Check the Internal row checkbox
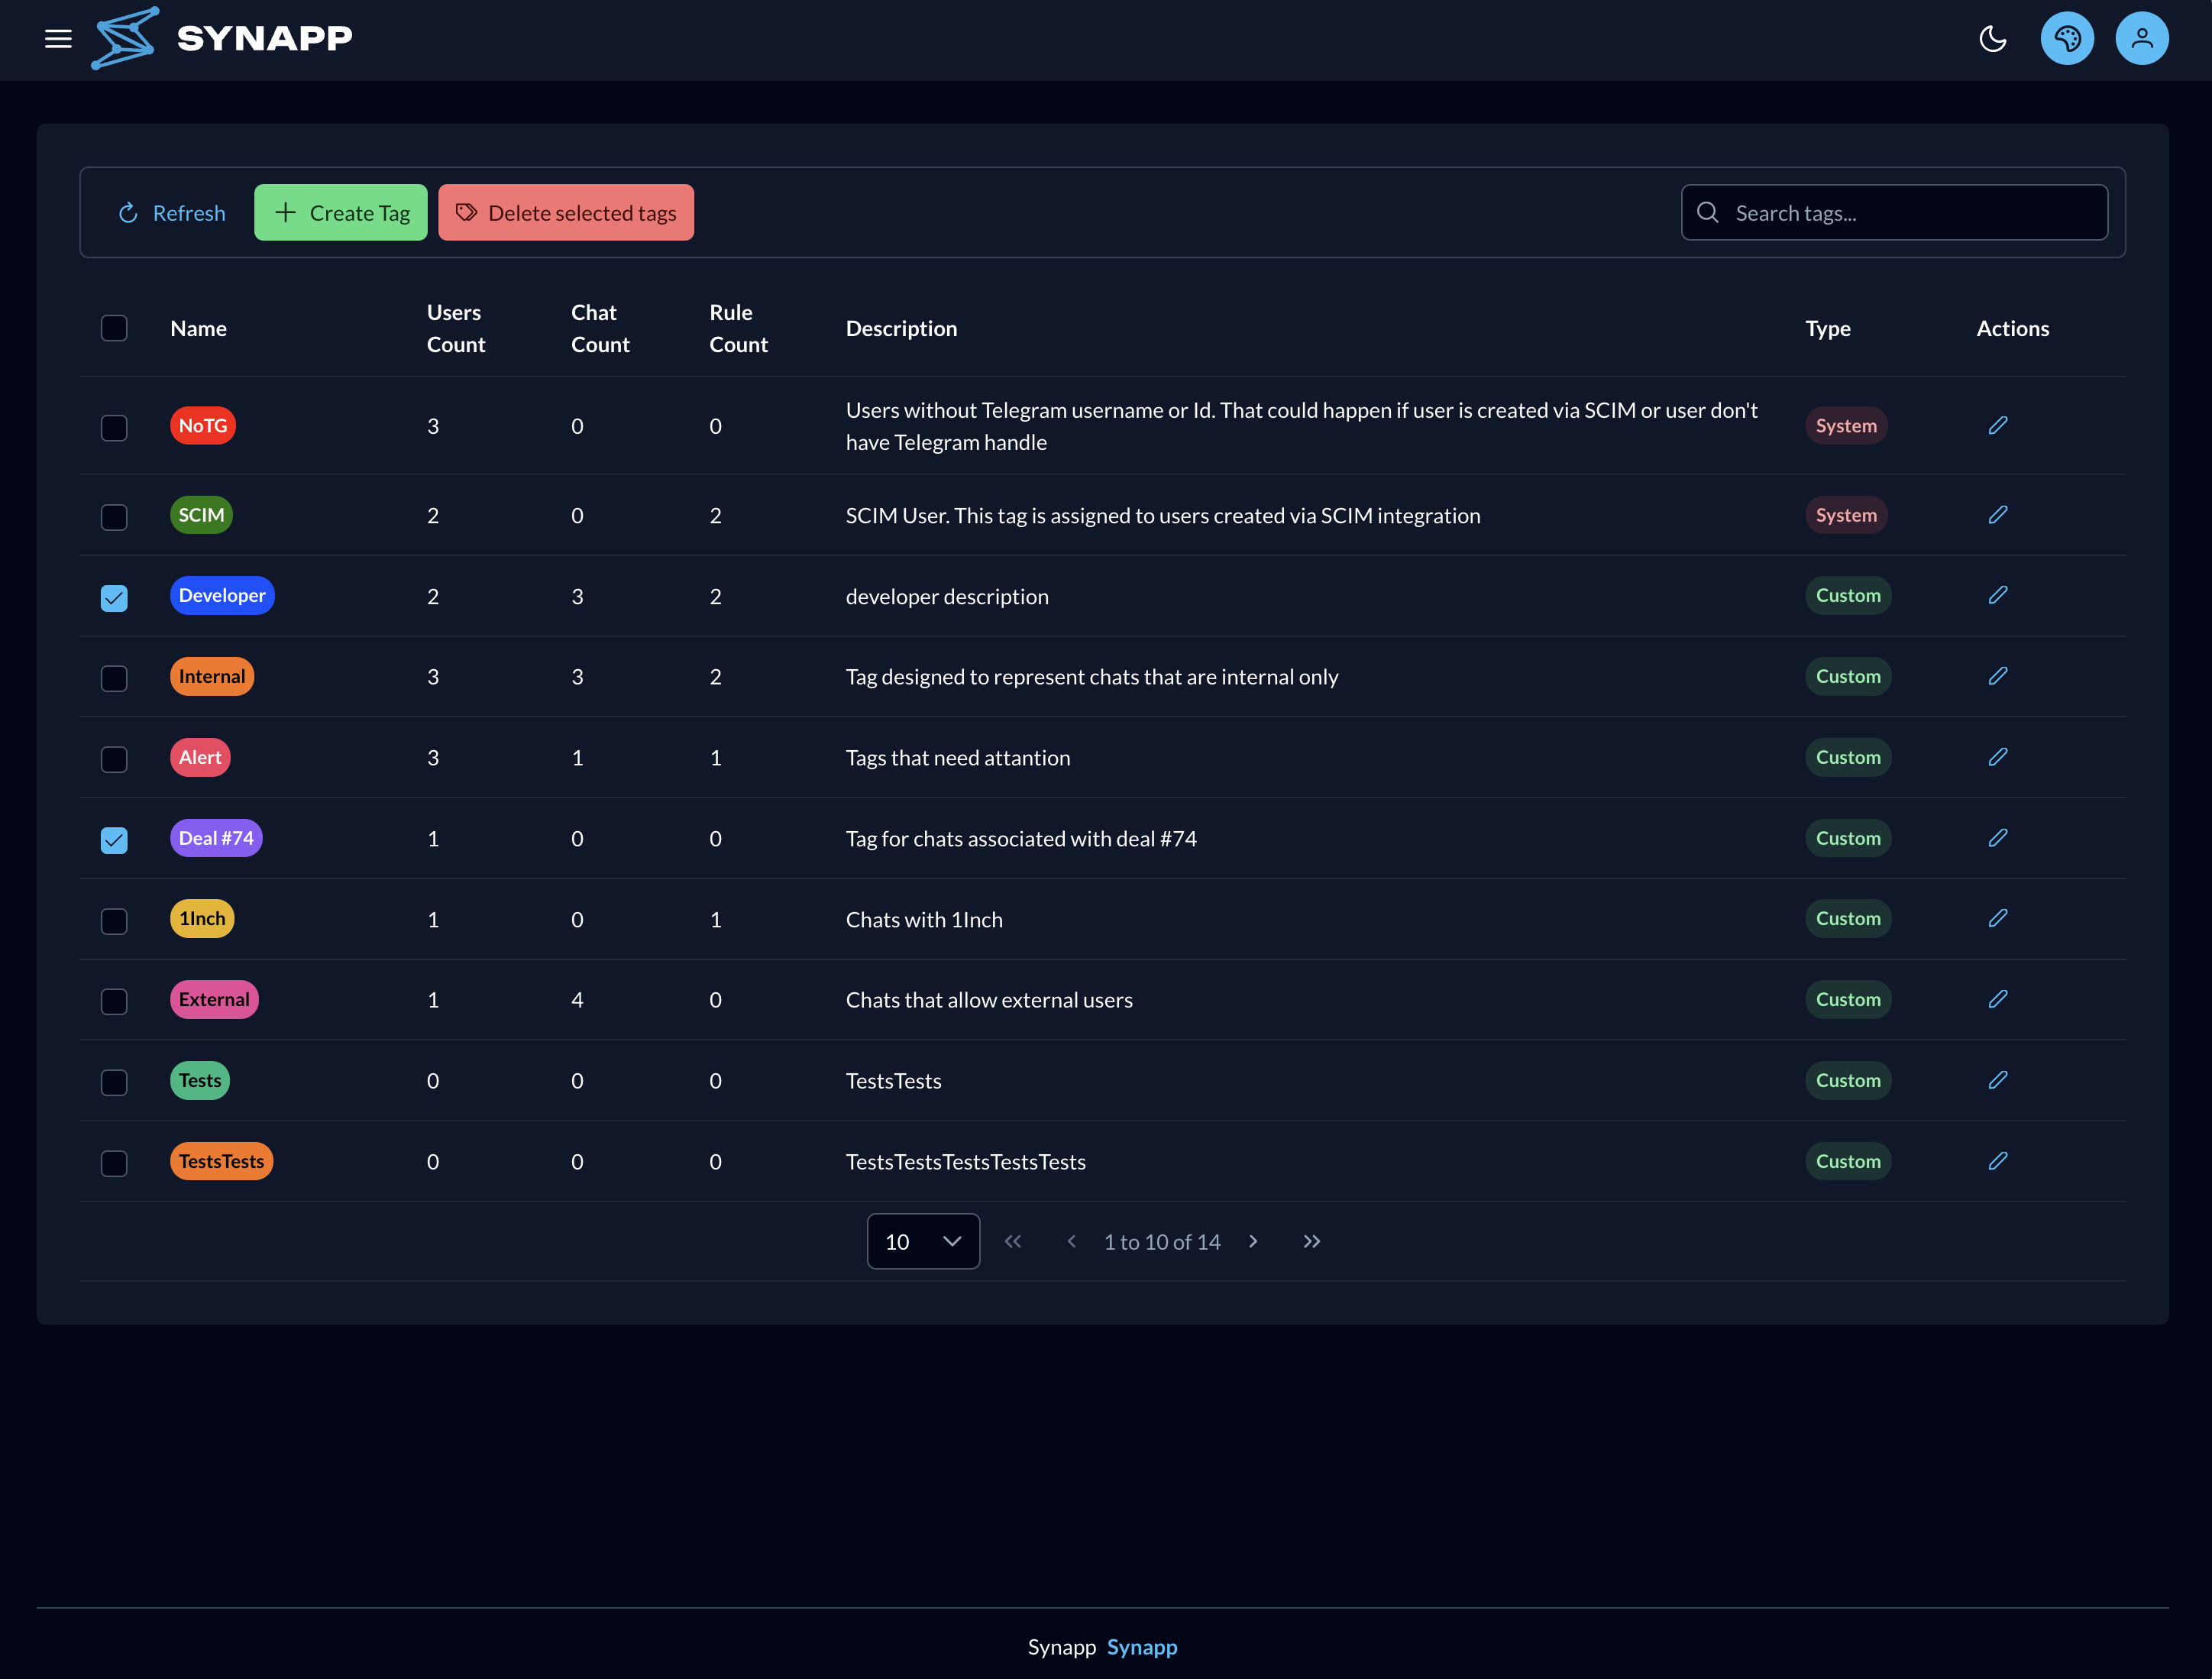The width and height of the screenshot is (2212, 1679). pyautogui.click(x=114, y=679)
